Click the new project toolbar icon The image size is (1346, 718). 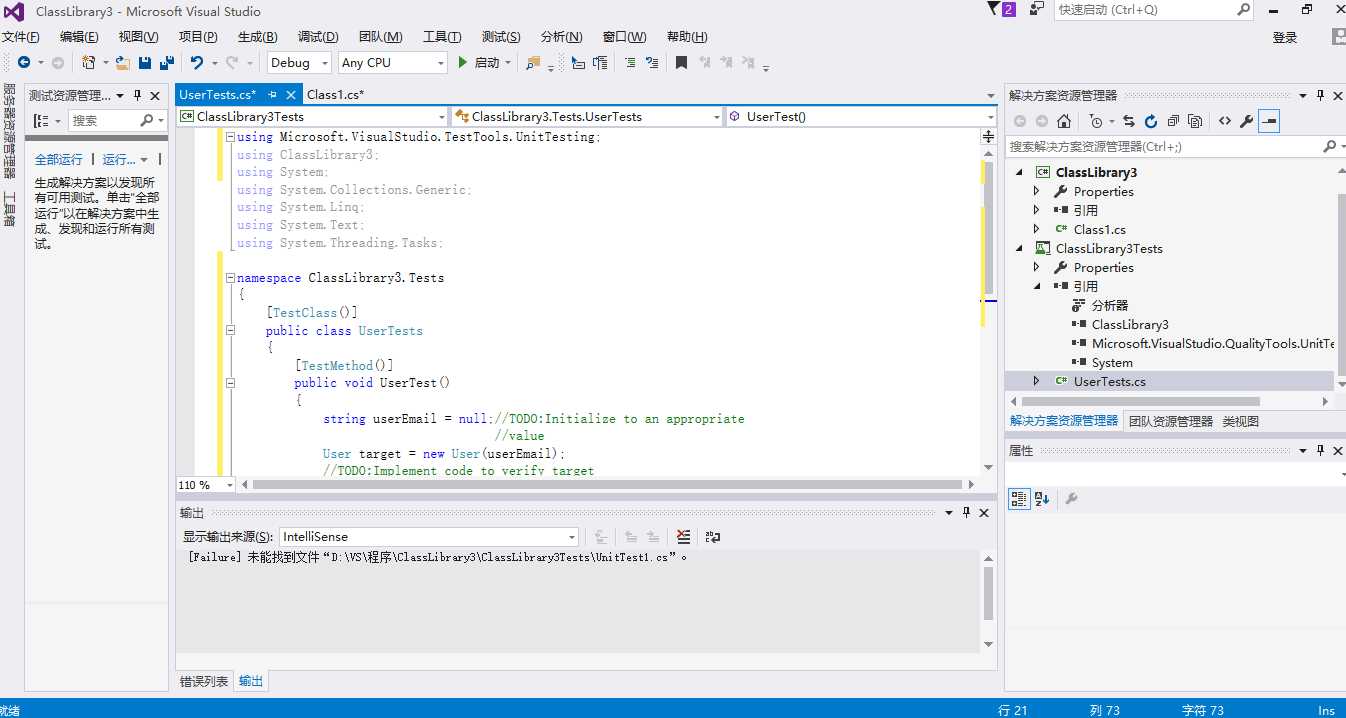point(89,62)
